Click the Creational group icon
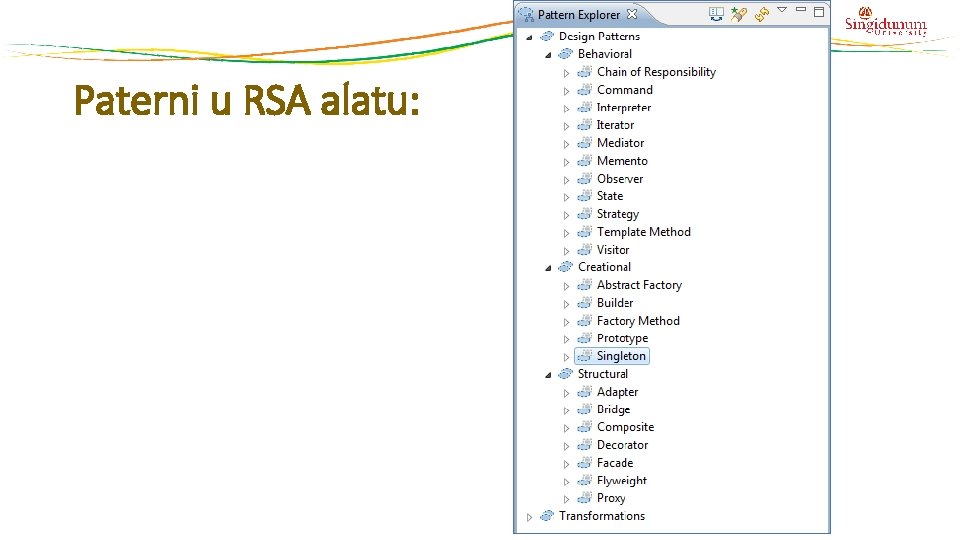 (566, 267)
